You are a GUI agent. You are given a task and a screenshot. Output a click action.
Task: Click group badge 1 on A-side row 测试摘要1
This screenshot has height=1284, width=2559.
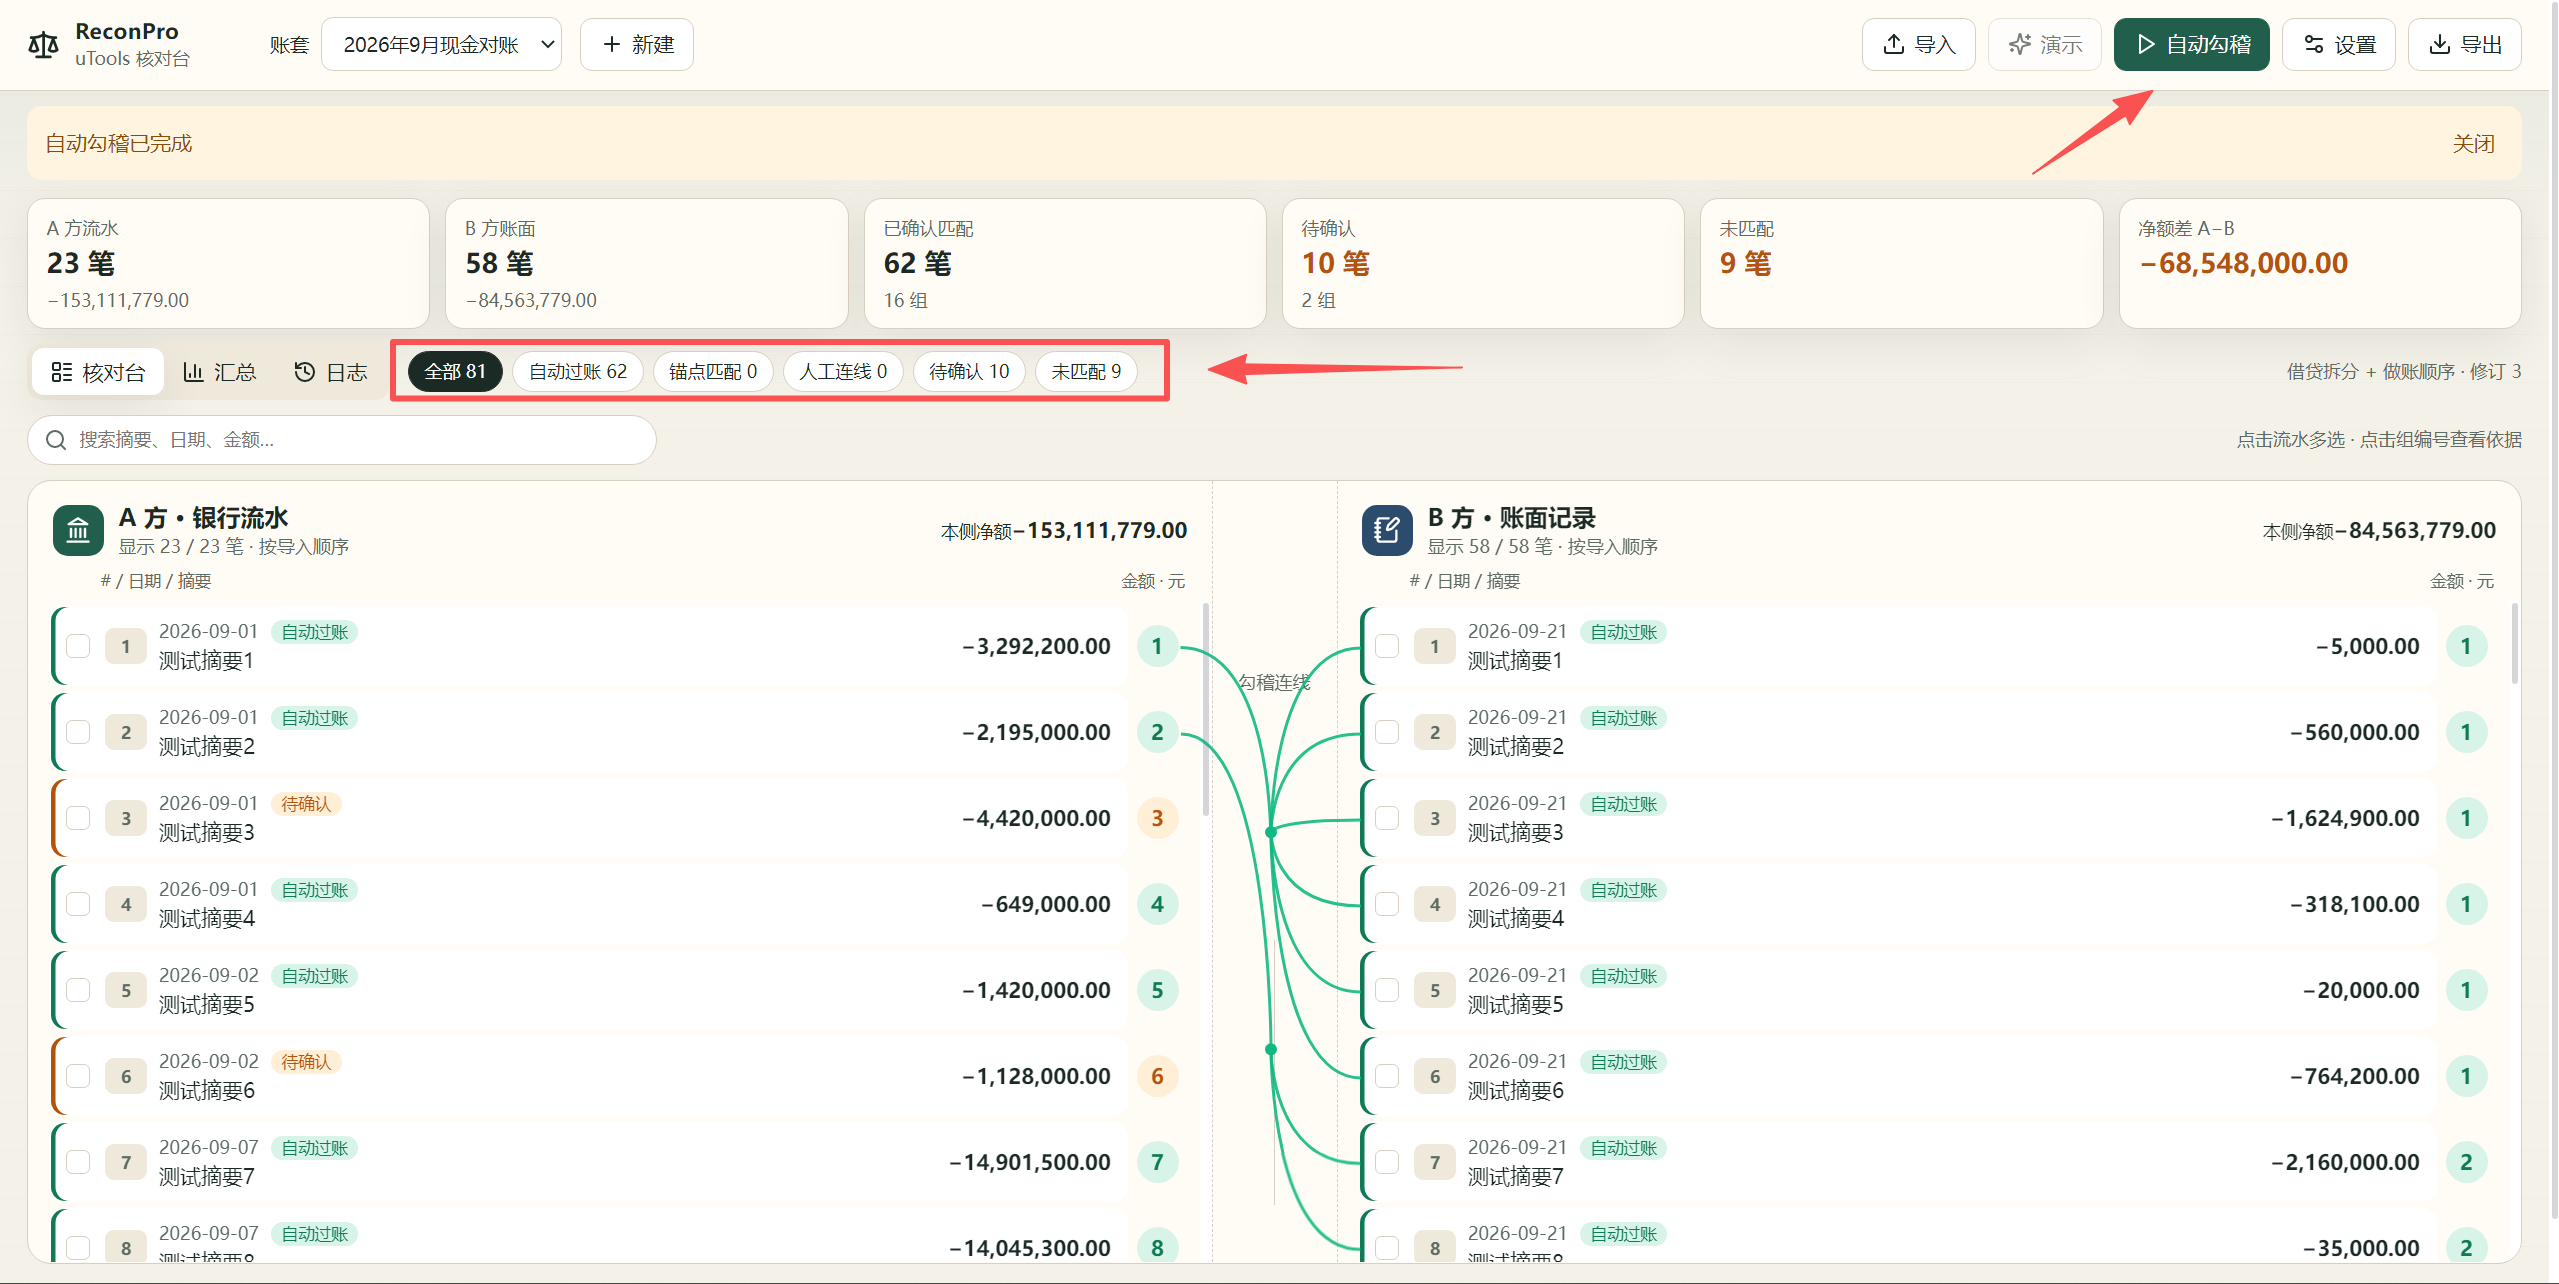[1157, 646]
